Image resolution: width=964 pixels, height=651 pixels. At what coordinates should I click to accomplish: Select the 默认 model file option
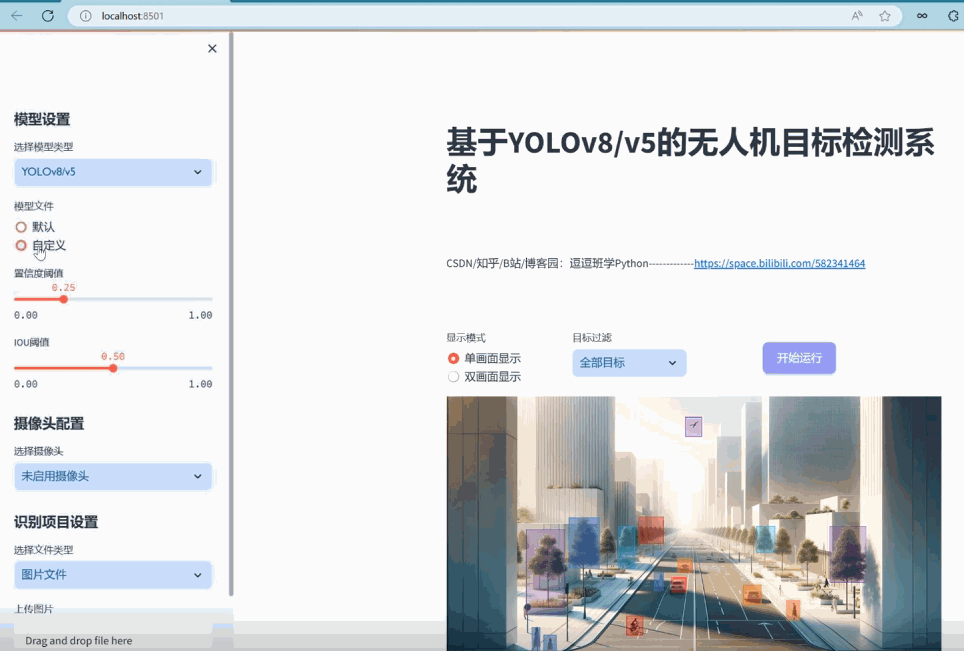[x=20, y=226]
